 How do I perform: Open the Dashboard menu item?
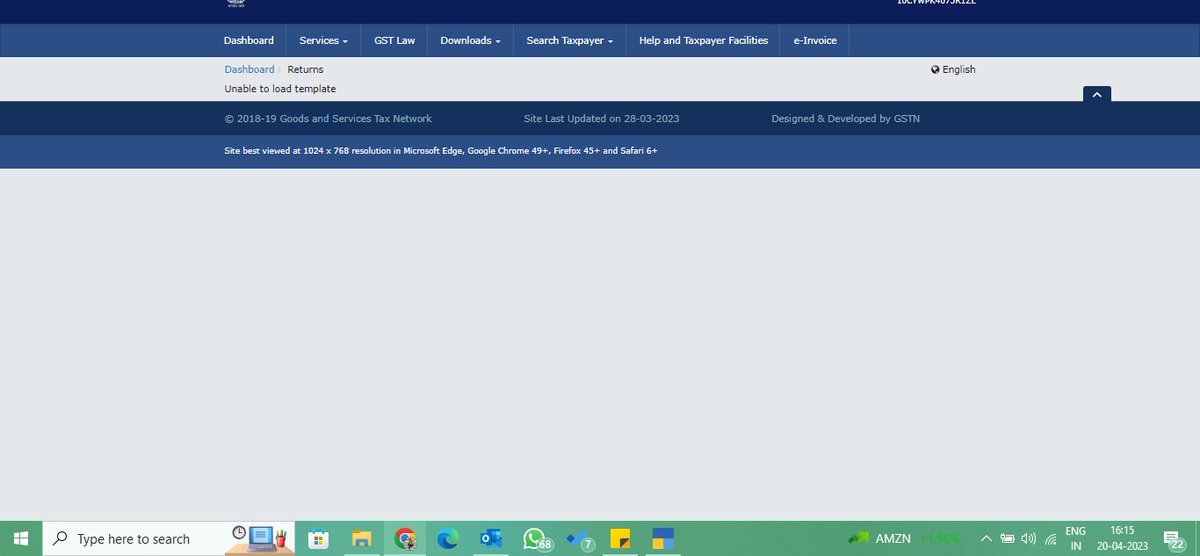point(248,40)
